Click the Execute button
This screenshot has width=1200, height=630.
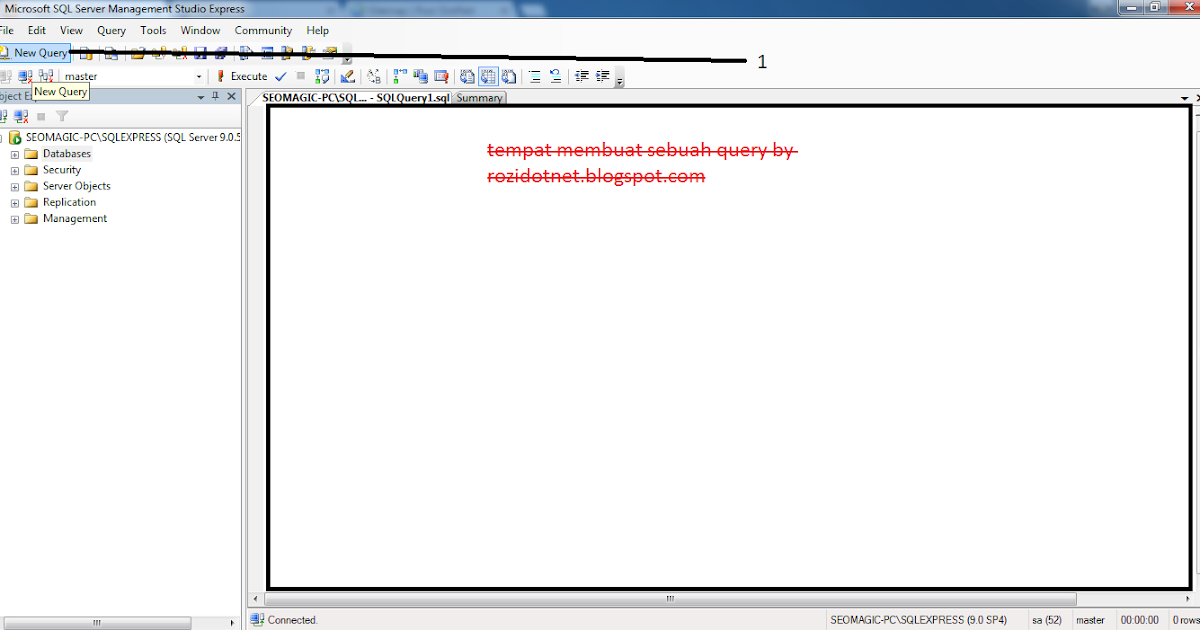(x=248, y=76)
